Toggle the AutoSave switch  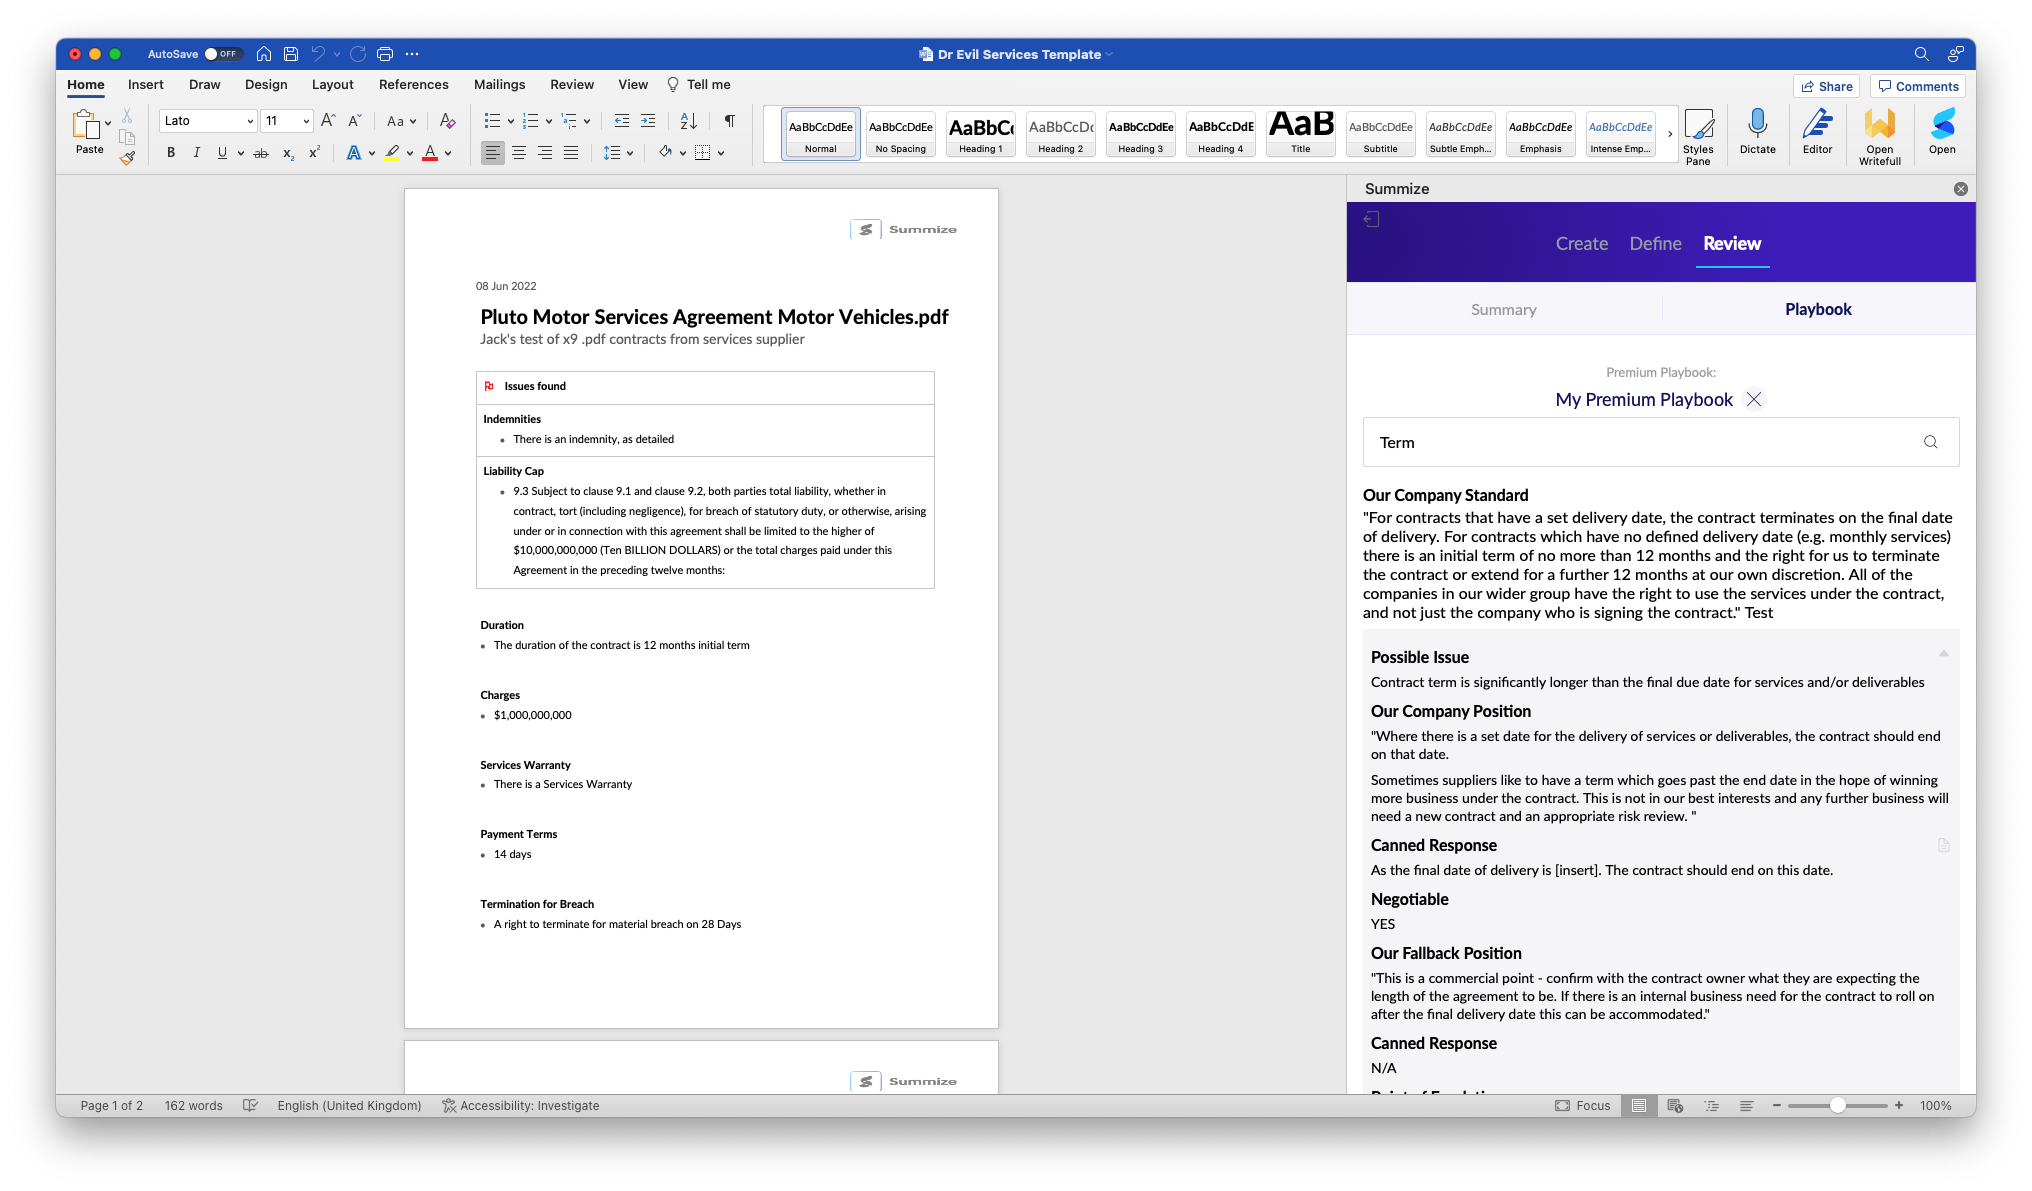click(x=221, y=54)
